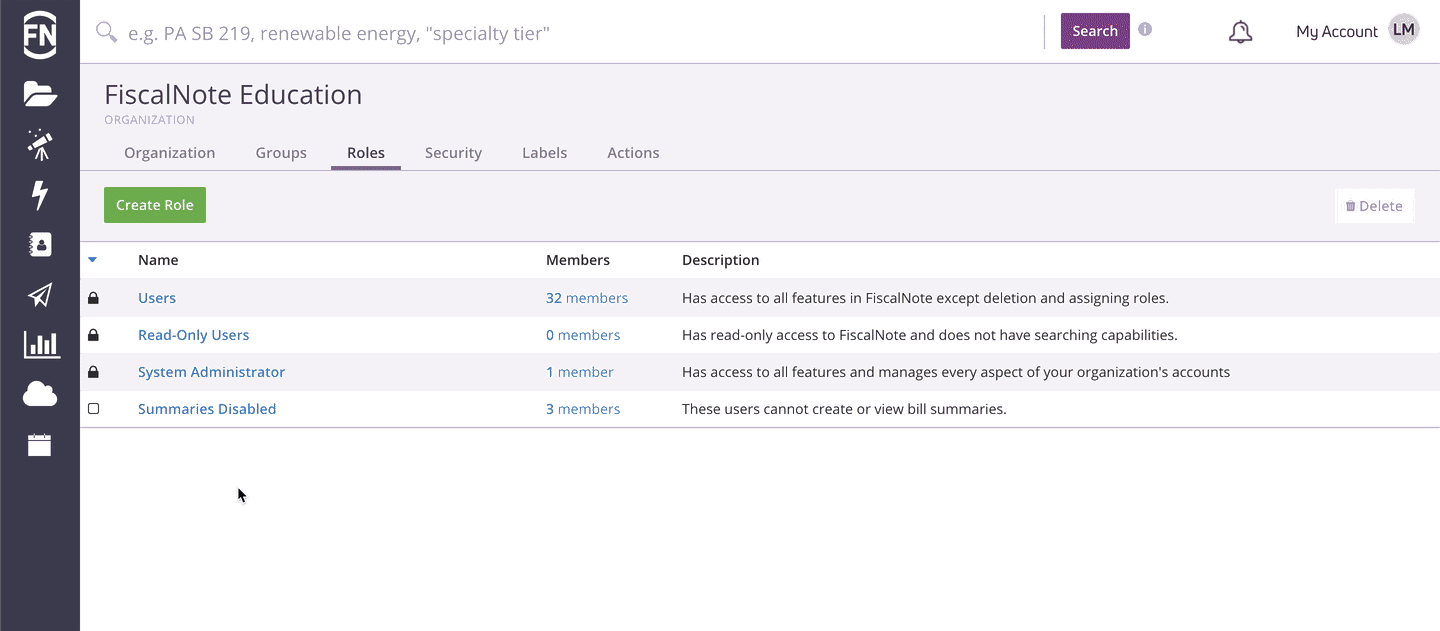View the 1 member link

click(x=580, y=372)
